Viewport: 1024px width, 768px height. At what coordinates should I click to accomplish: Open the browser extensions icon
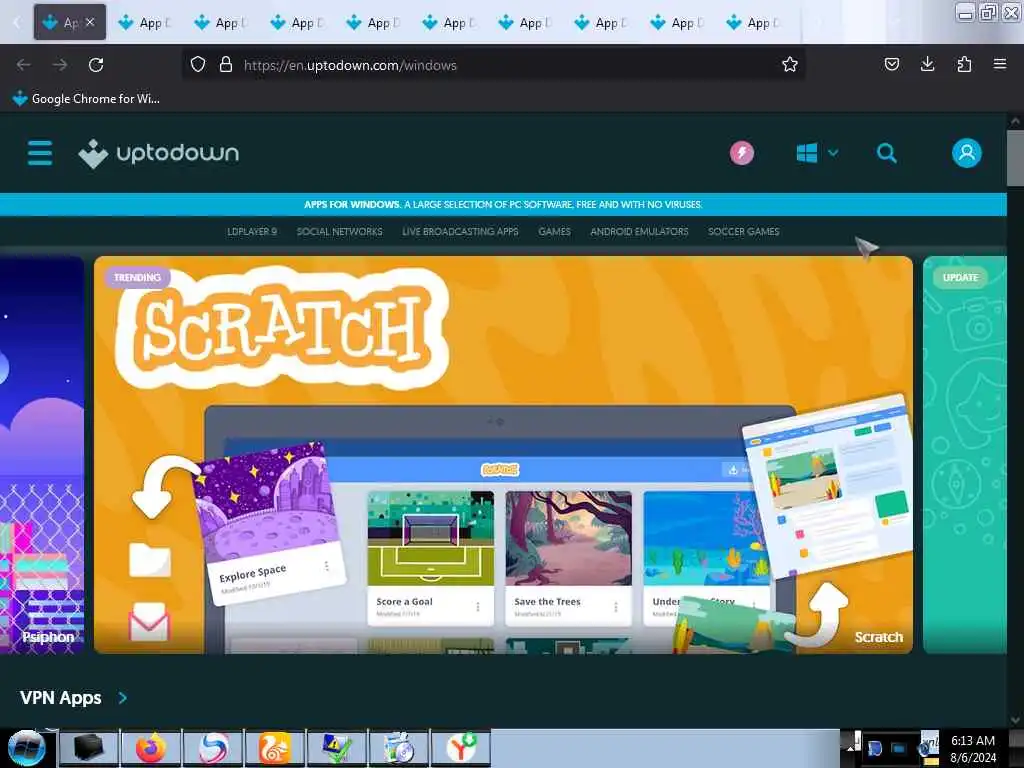(x=964, y=64)
